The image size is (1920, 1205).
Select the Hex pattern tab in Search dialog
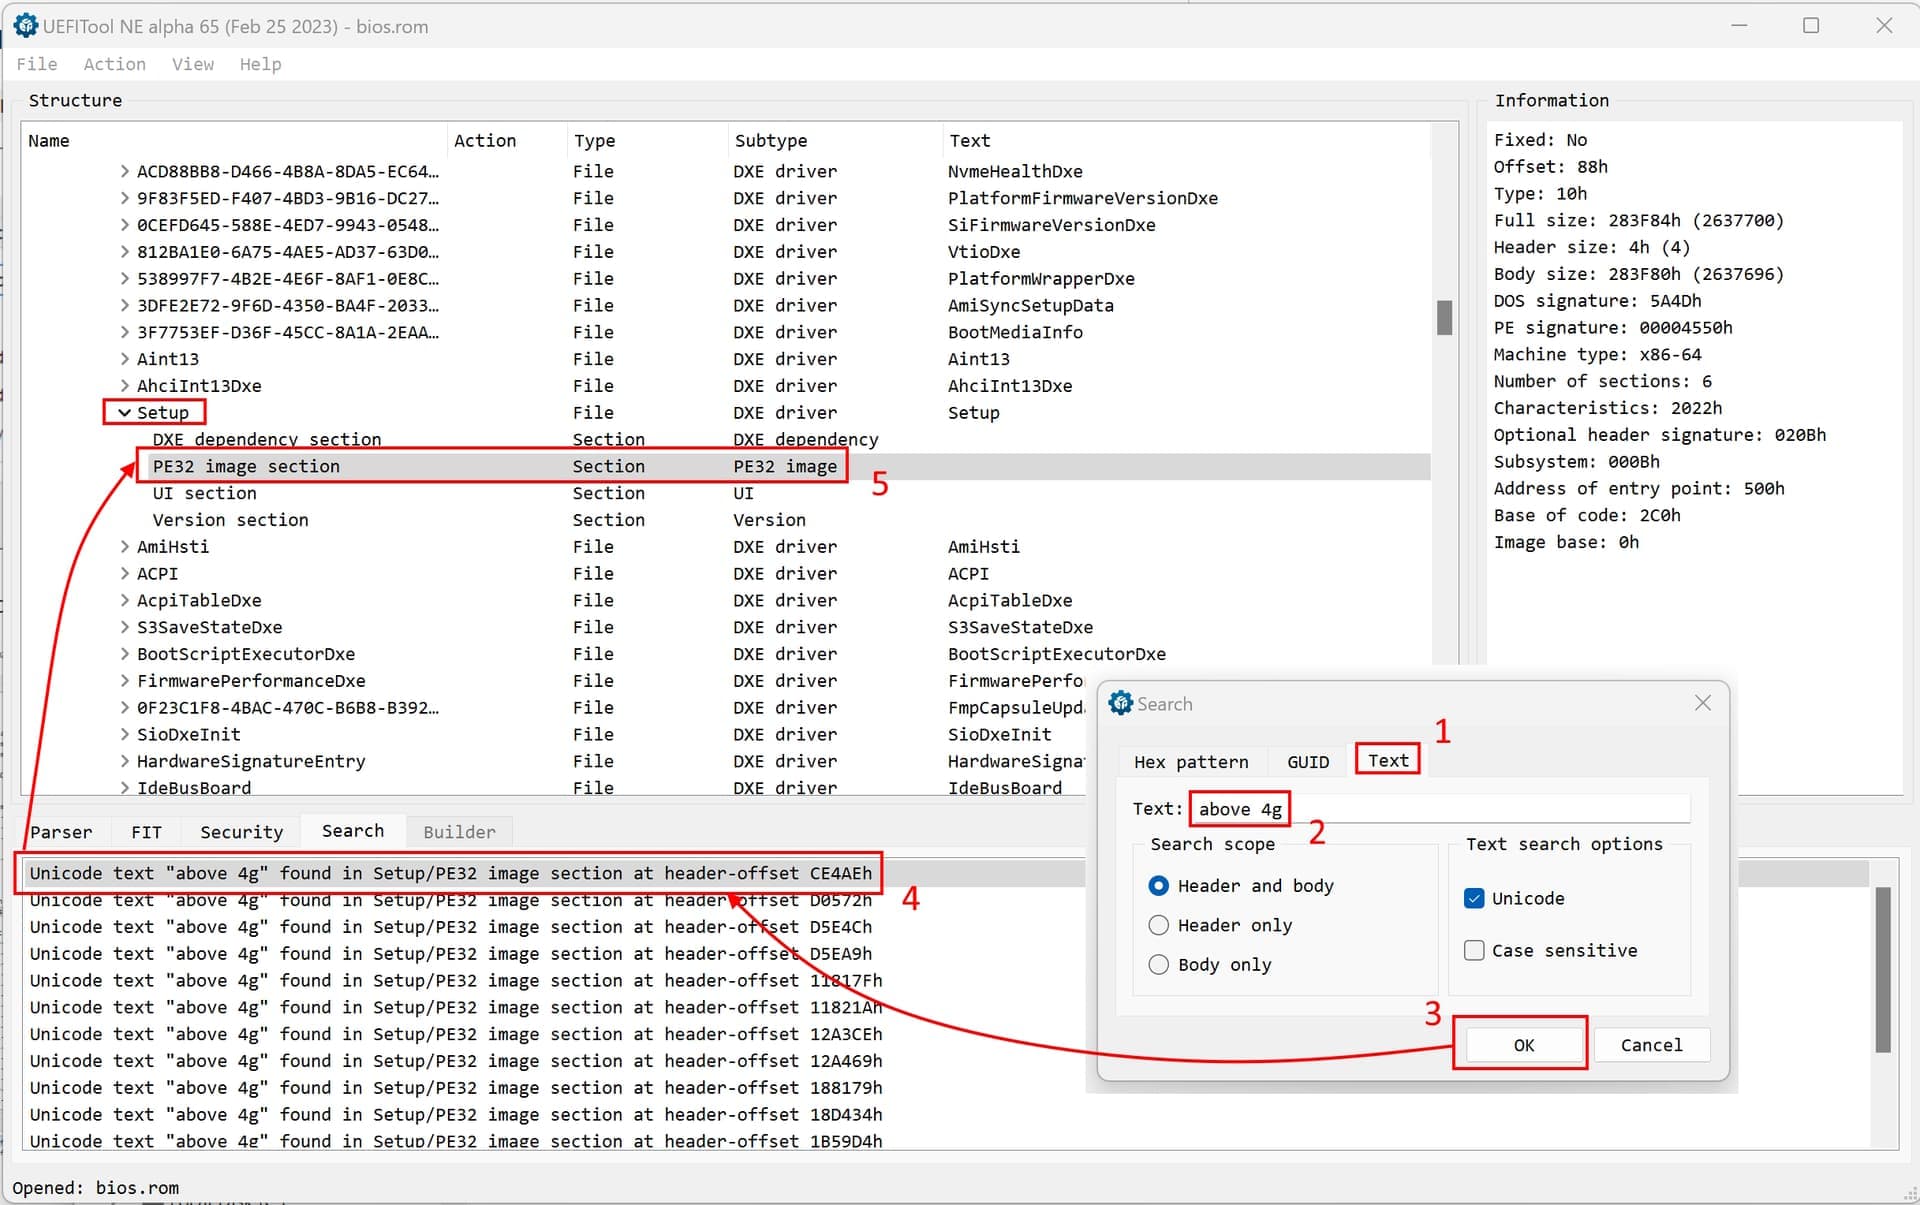tap(1191, 762)
